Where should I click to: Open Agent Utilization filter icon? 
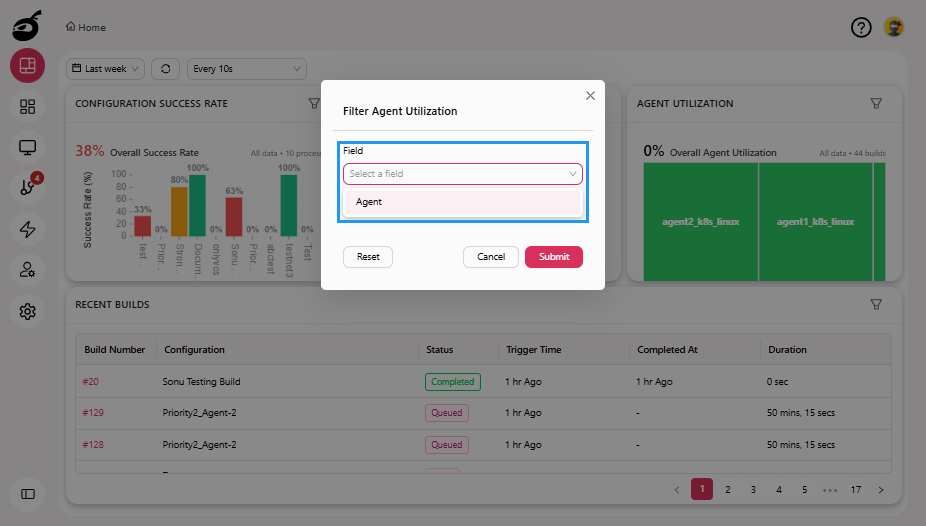coord(876,103)
